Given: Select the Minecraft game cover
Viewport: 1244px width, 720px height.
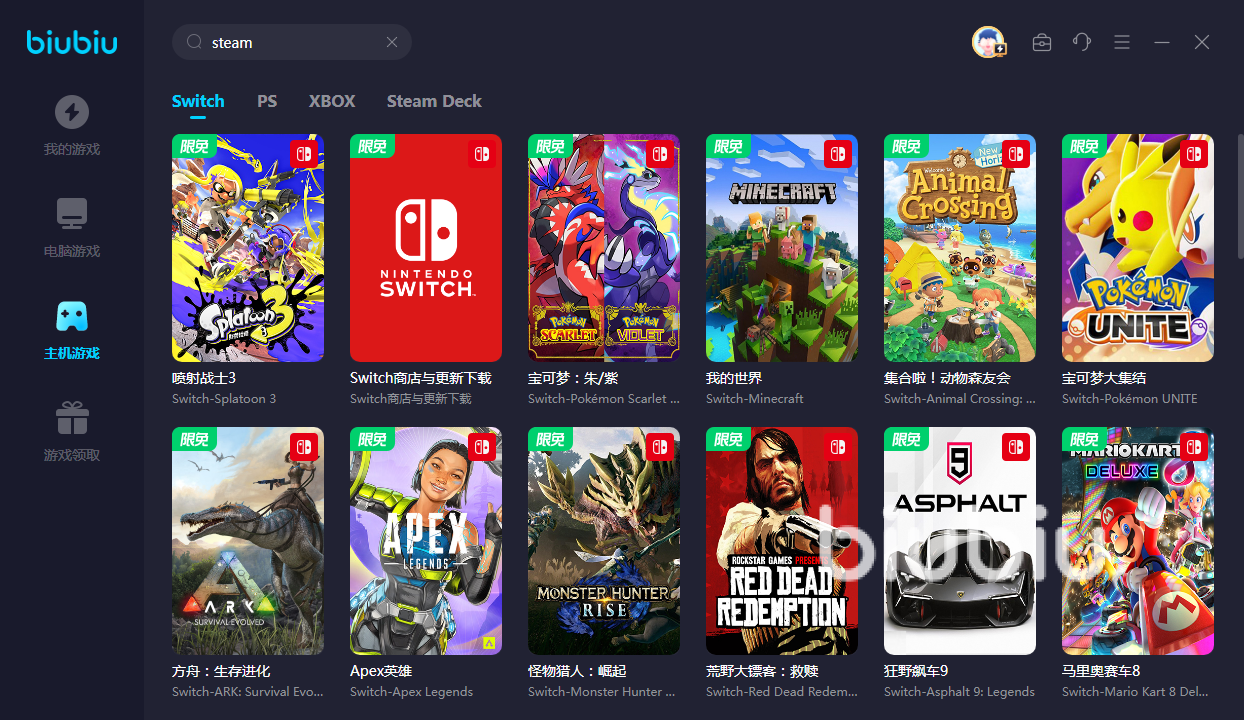Looking at the screenshot, I should click(782, 248).
